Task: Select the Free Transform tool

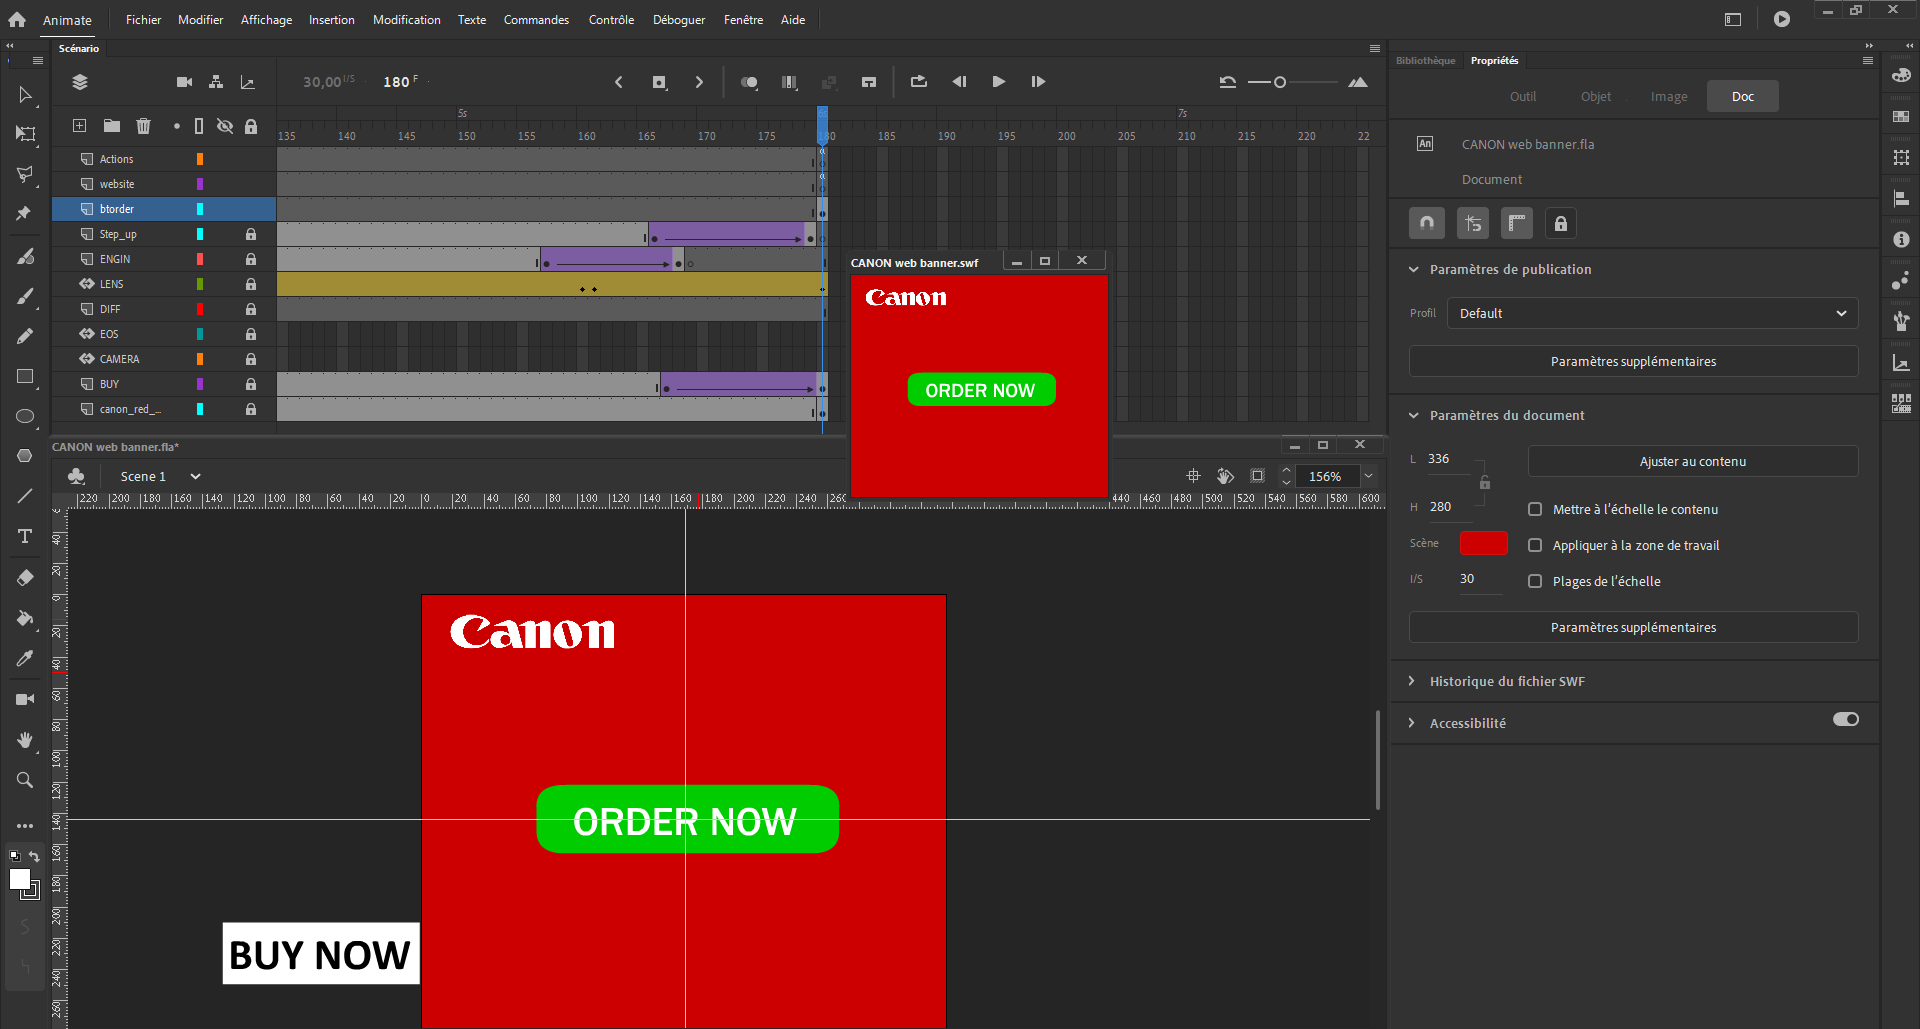Action: 25,134
